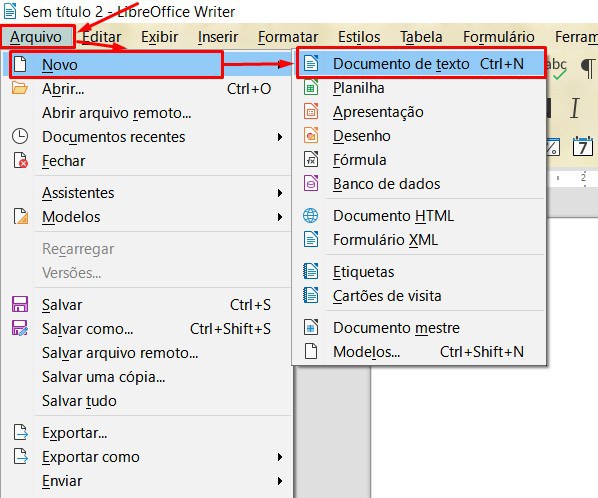598x498 pixels.
Task: Click the Exportar como icon
Action: 21,456
